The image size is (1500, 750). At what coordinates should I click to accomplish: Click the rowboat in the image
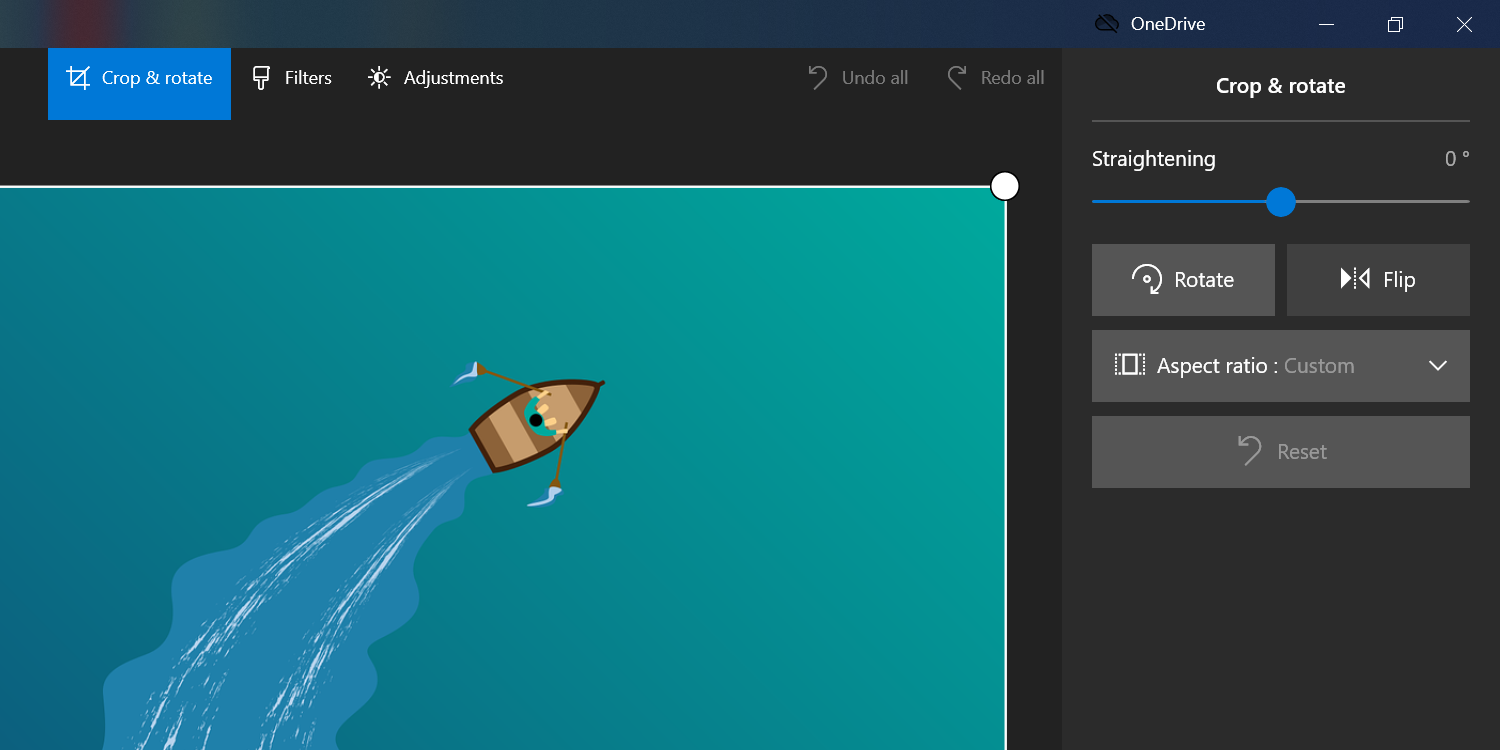[x=536, y=422]
